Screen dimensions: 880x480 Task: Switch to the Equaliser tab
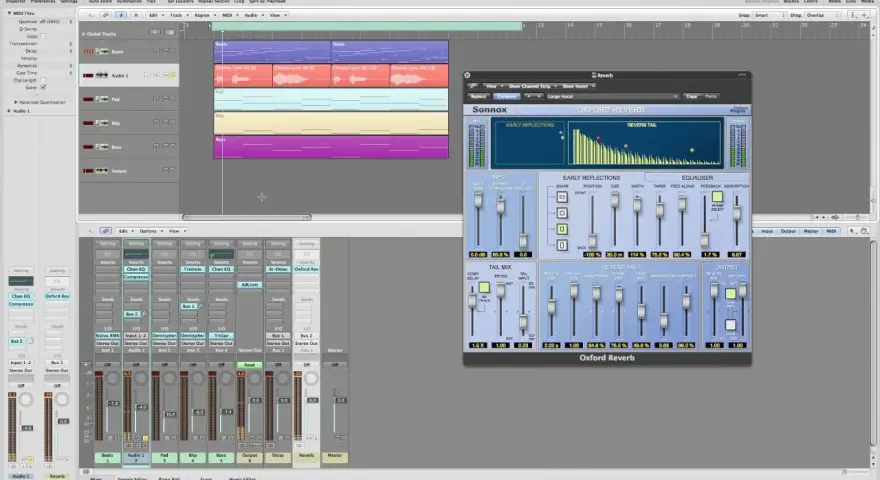(697, 177)
